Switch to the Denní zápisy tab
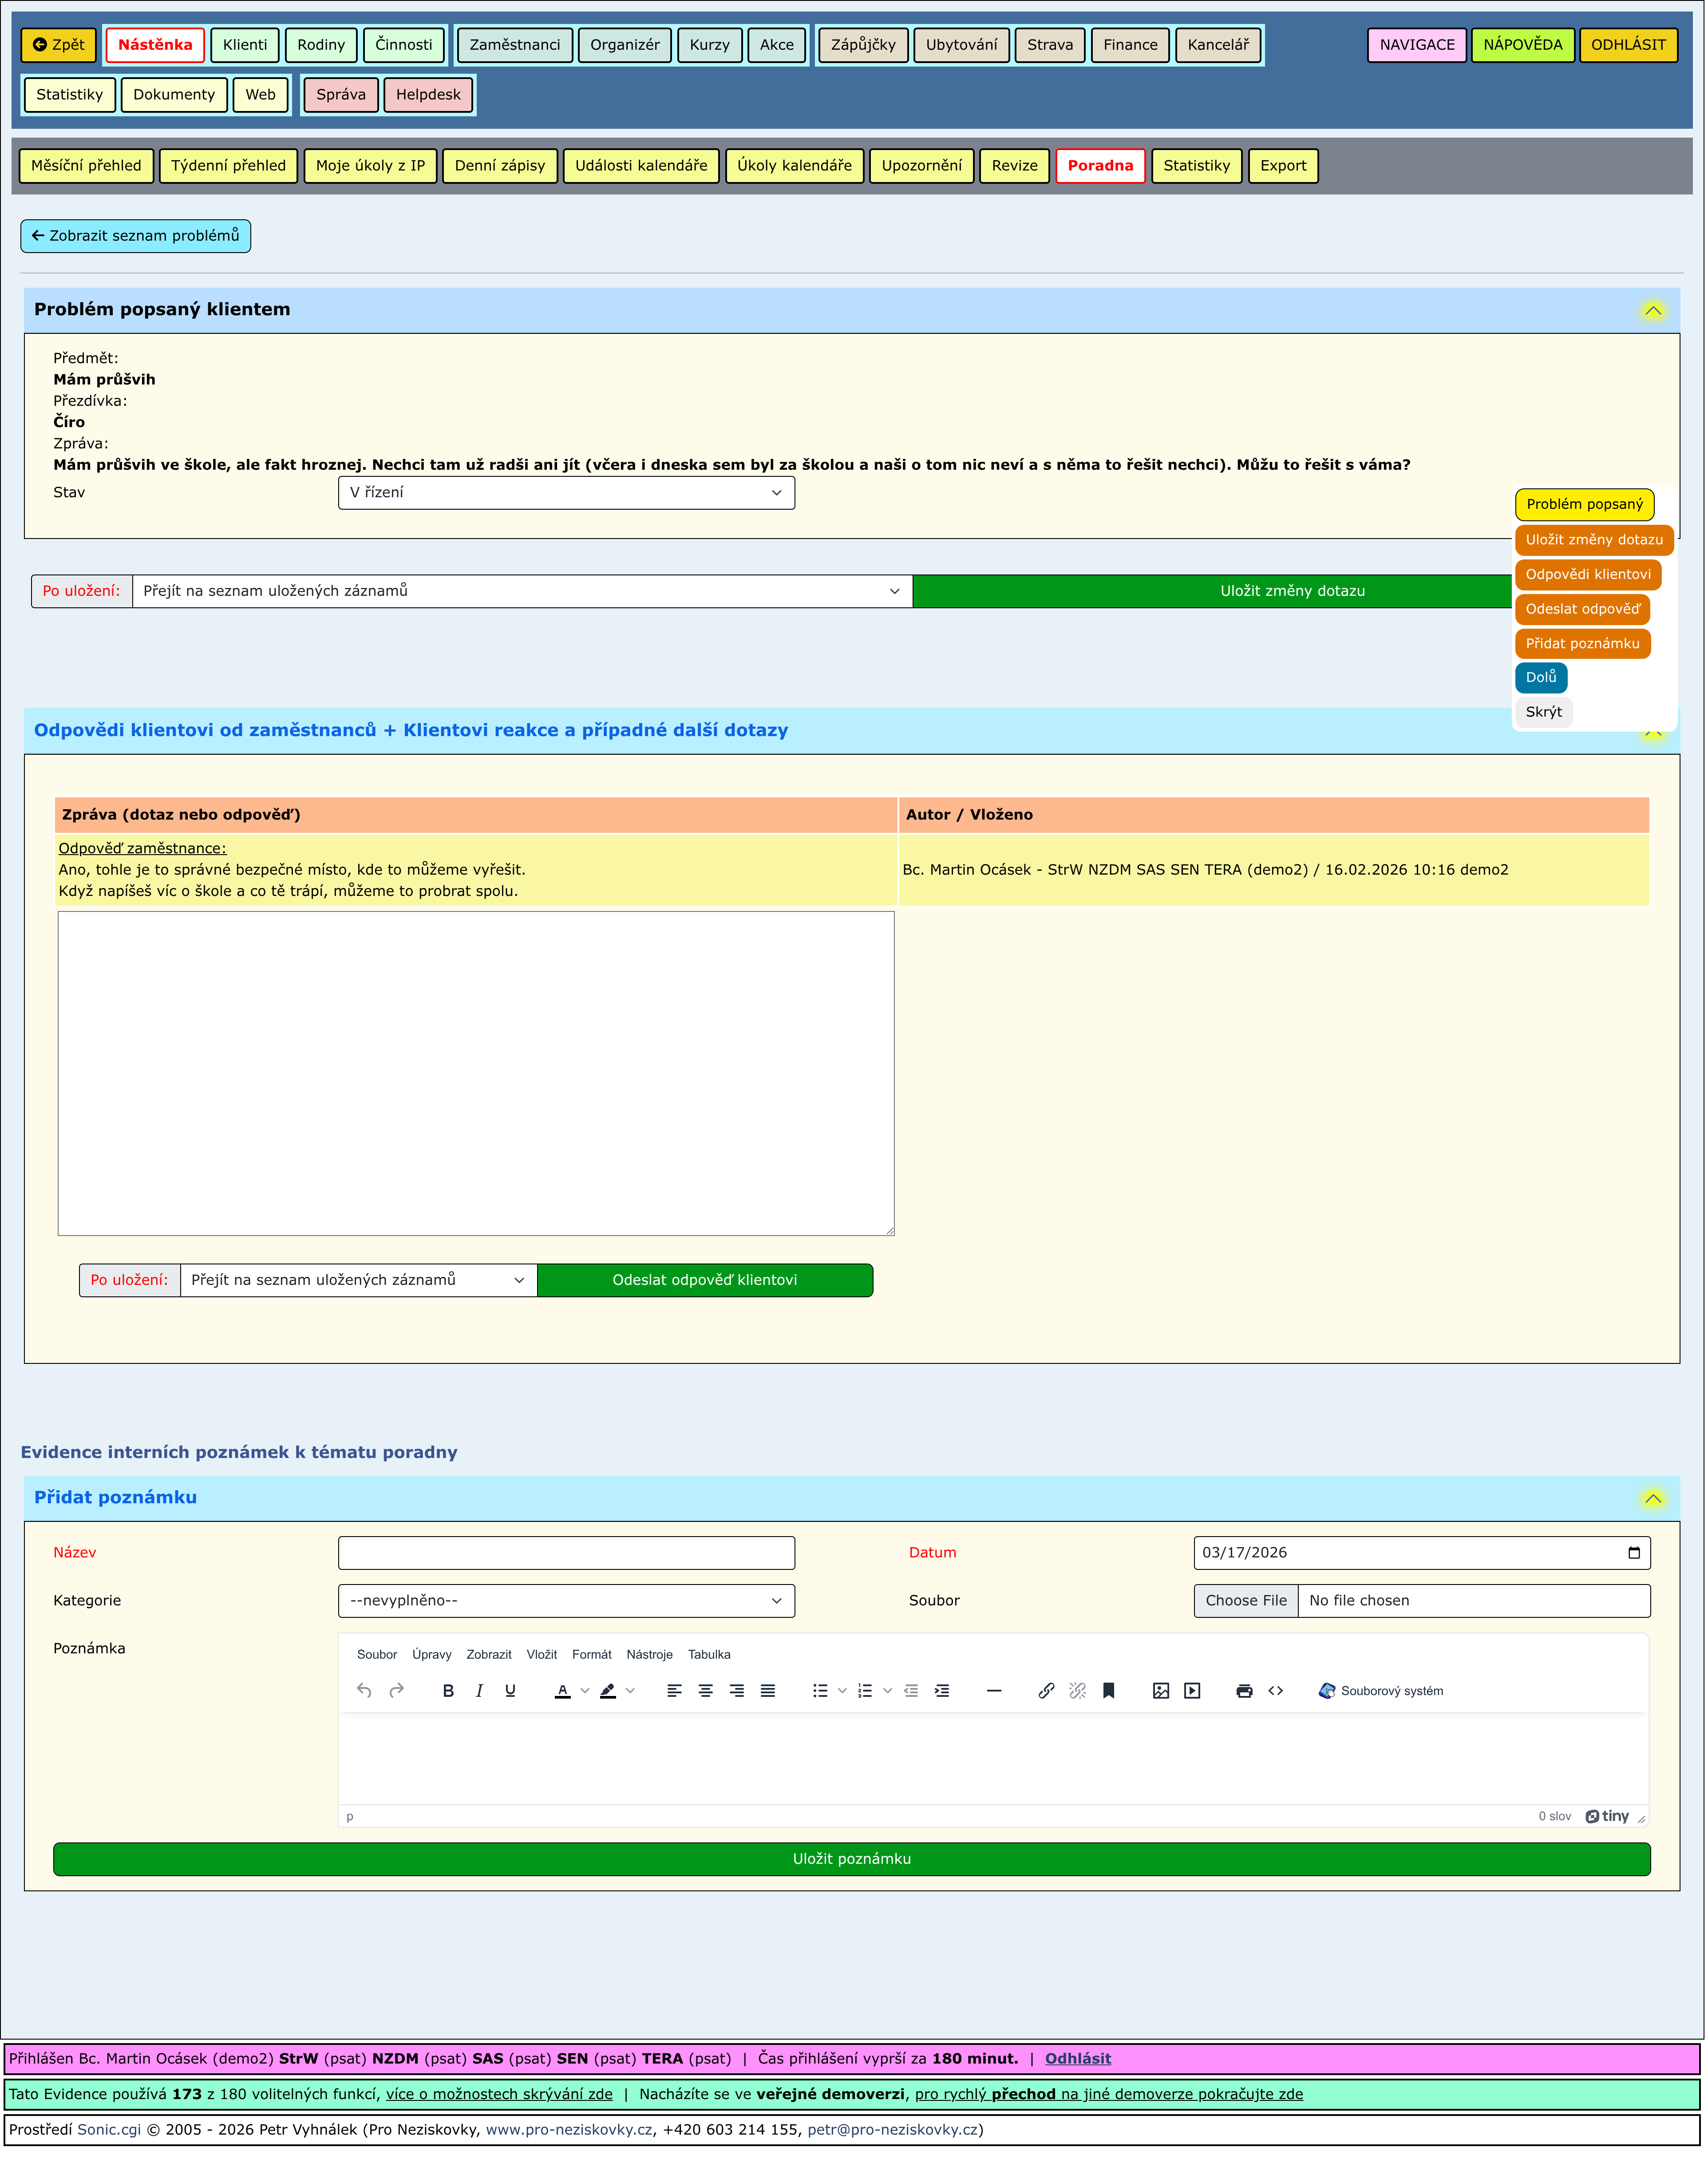This screenshot has width=1708, height=2171. [x=500, y=166]
